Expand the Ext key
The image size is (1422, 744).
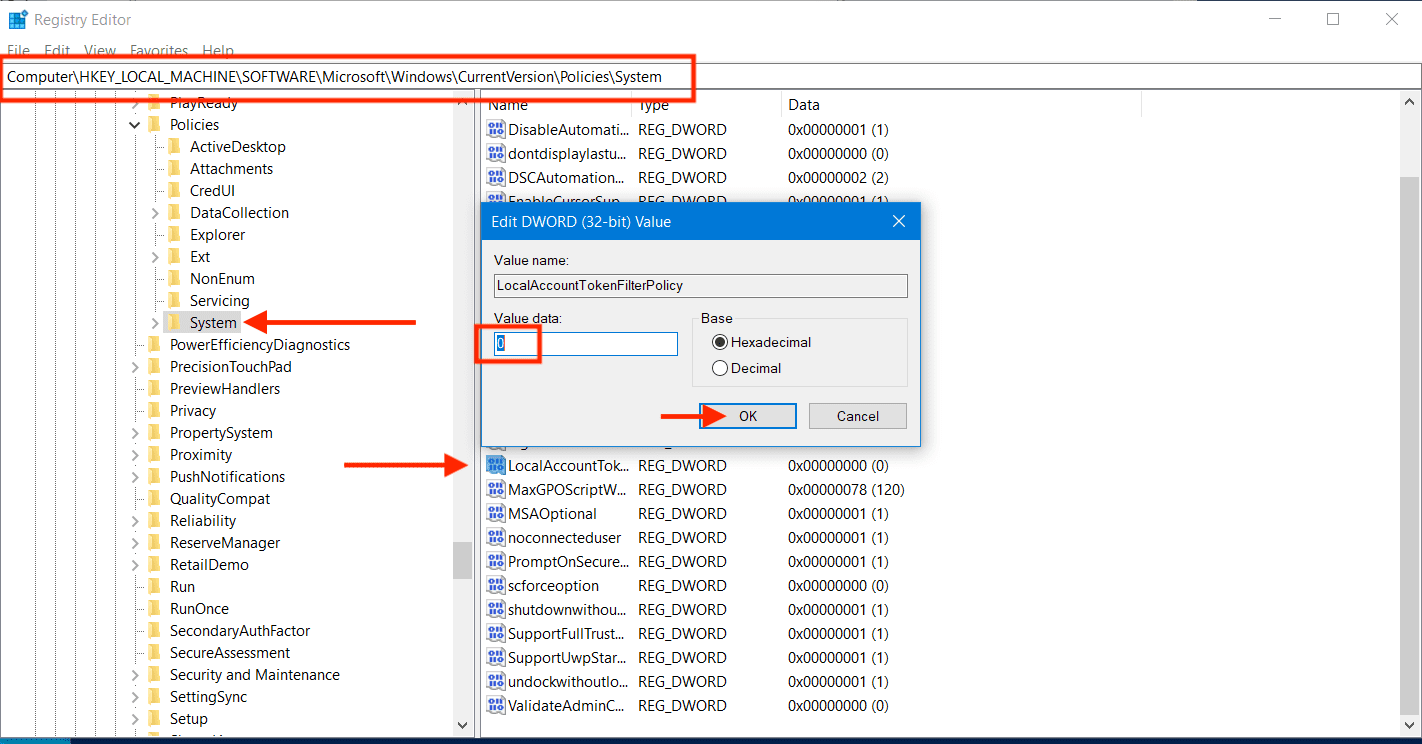(155, 257)
